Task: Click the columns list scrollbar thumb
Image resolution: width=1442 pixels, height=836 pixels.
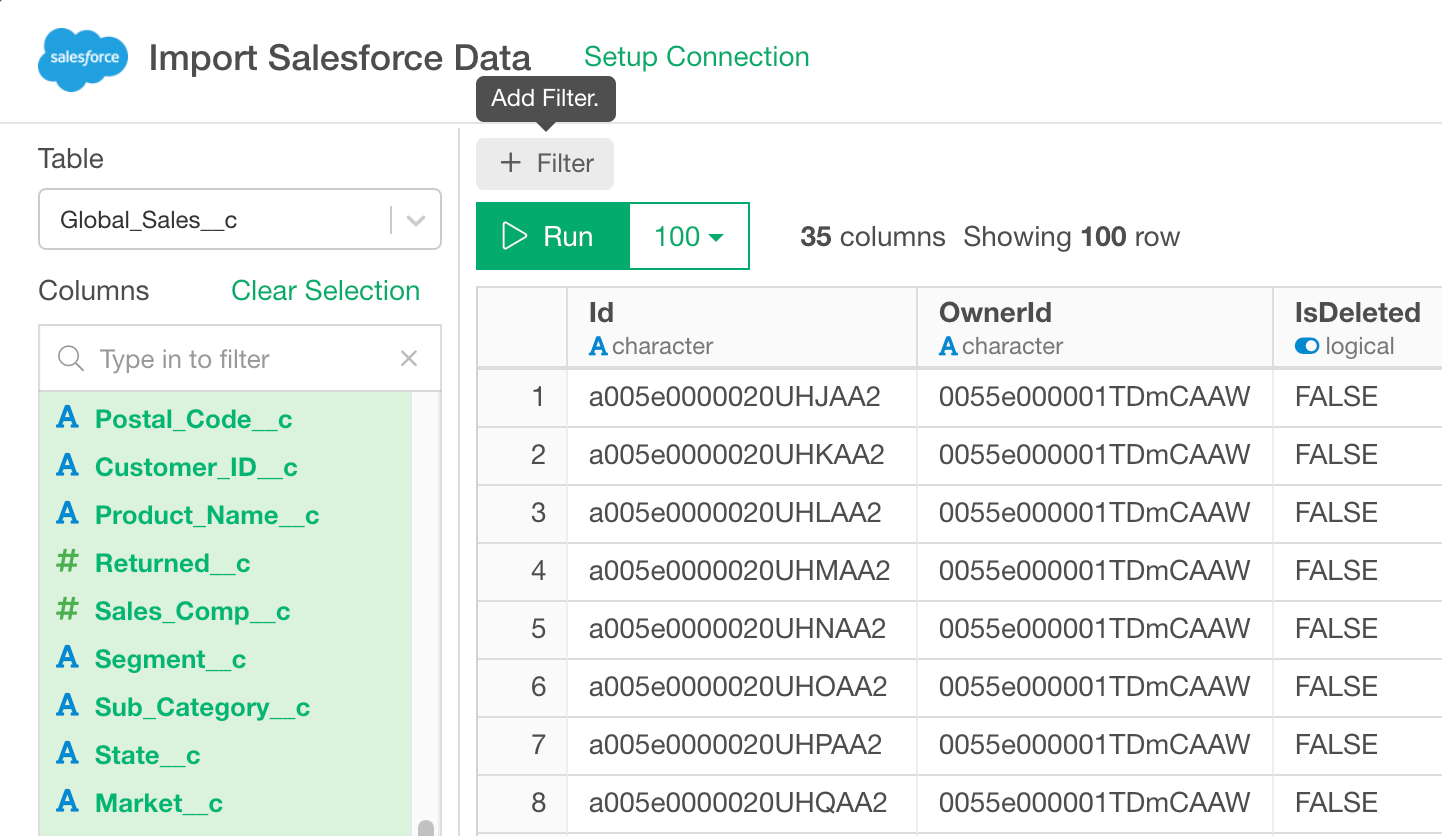Action: coord(426,828)
